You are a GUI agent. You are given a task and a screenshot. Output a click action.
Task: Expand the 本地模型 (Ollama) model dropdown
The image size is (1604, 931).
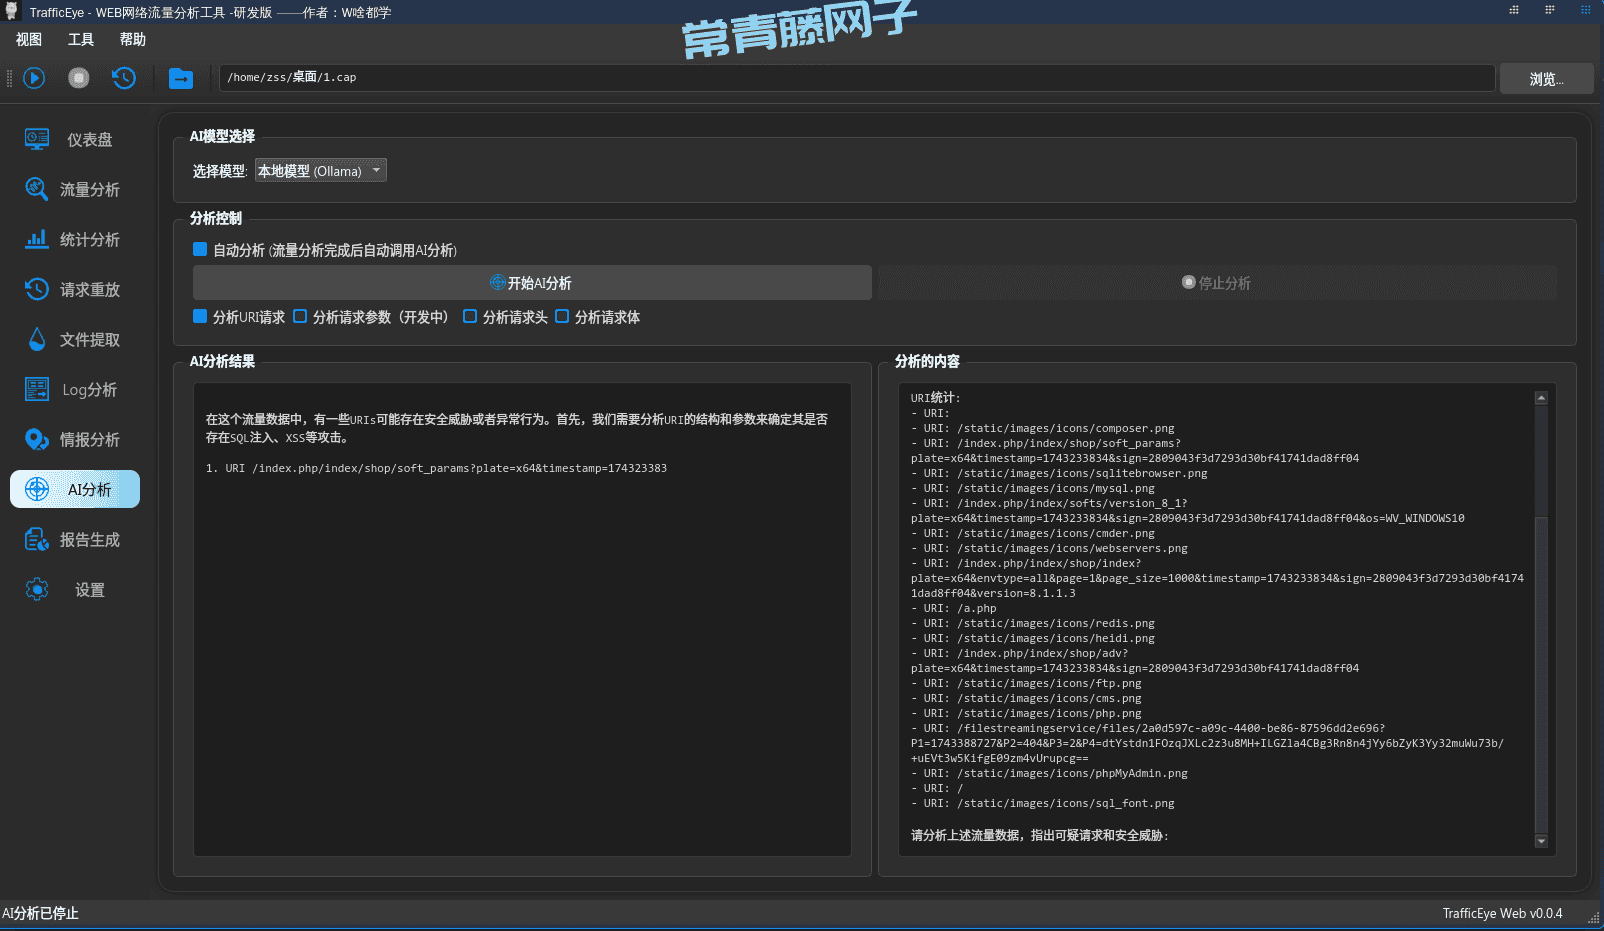click(x=320, y=171)
